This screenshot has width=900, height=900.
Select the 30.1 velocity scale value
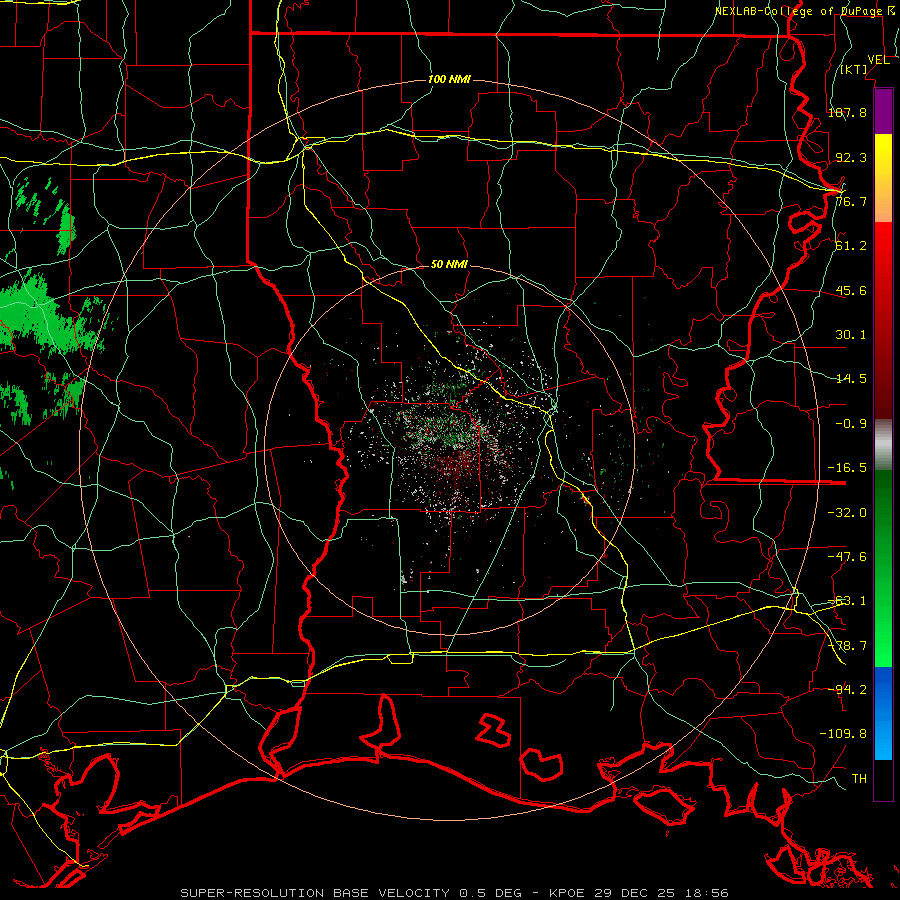coord(851,335)
